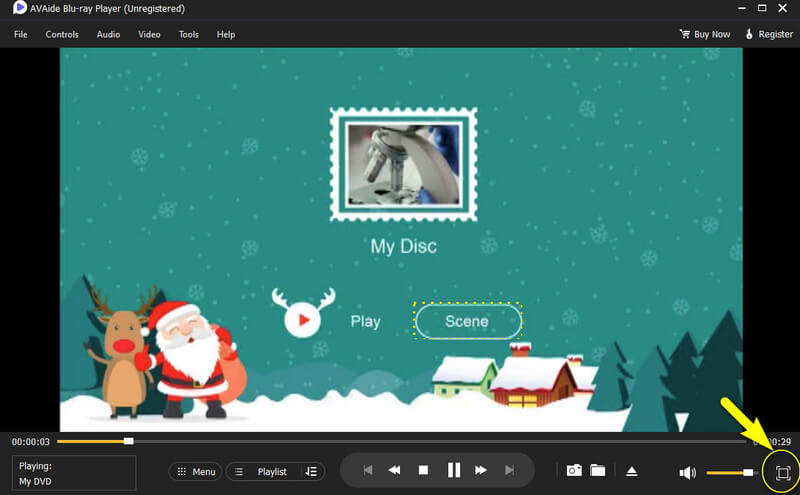
Task: Click the Playing: My DVD info box
Action: (x=74, y=473)
